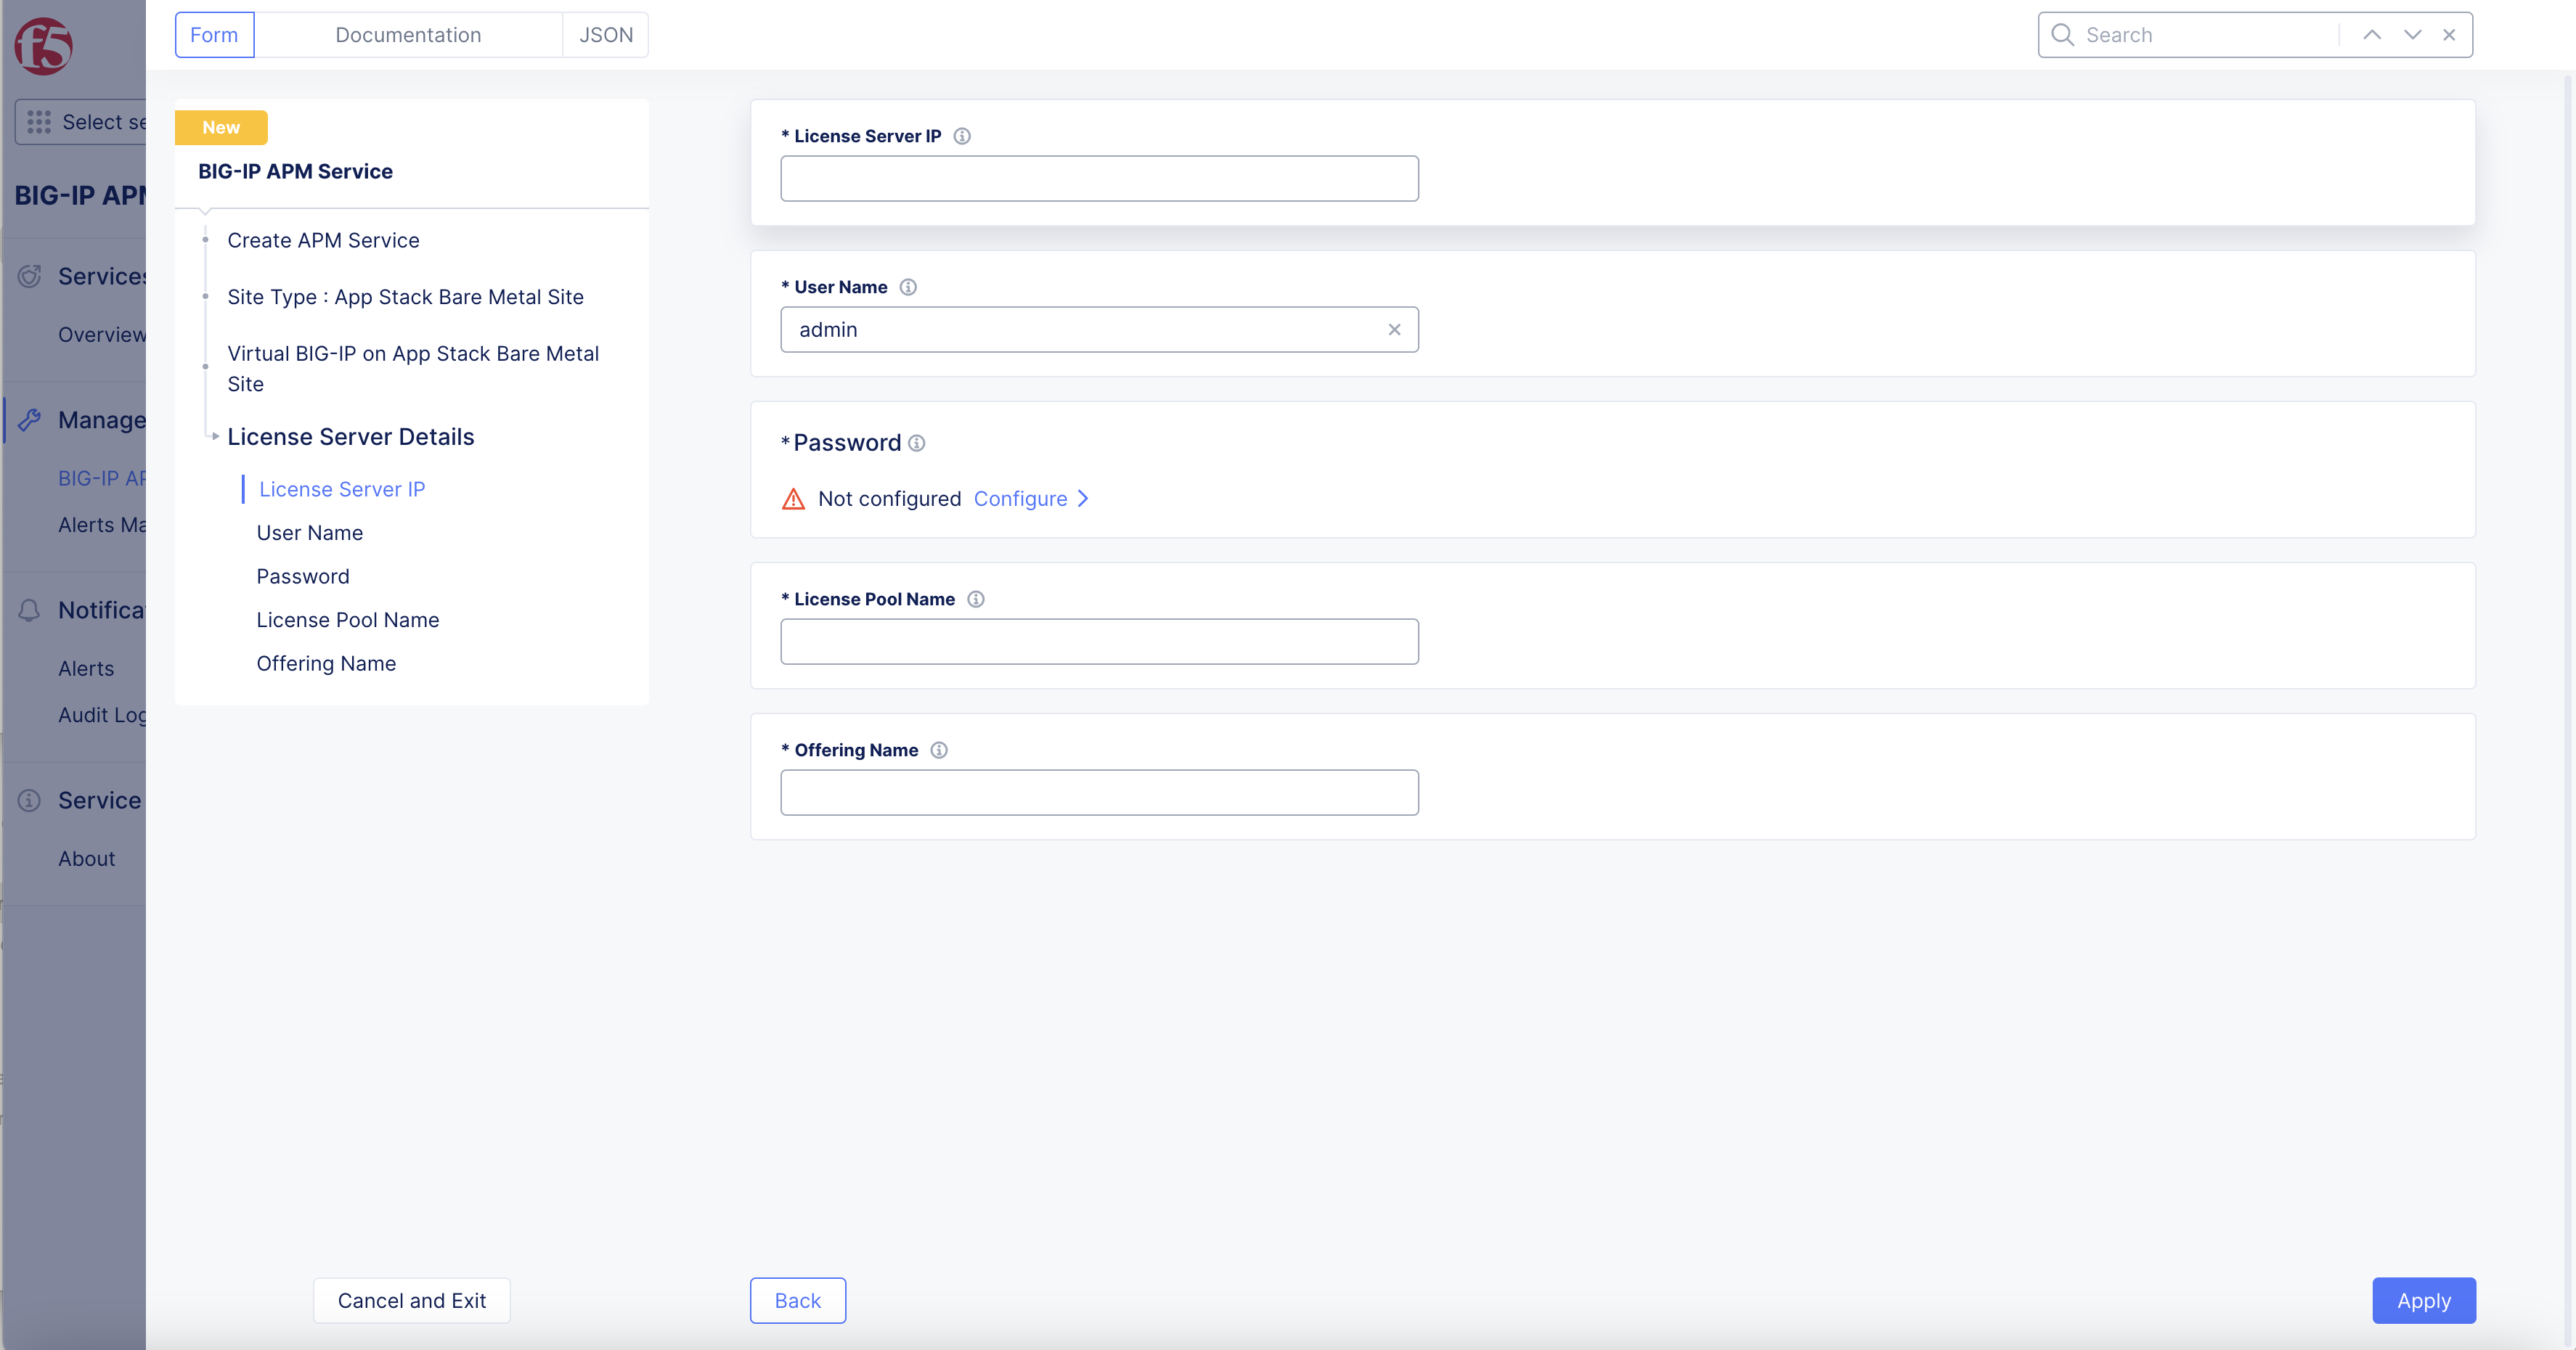Focus the Offering Name input field
This screenshot has height=1350, width=2576.
[x=1099, y=793]
